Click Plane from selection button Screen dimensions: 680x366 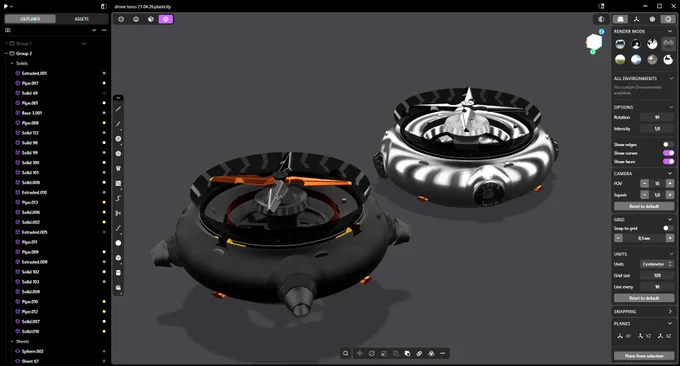644,356
